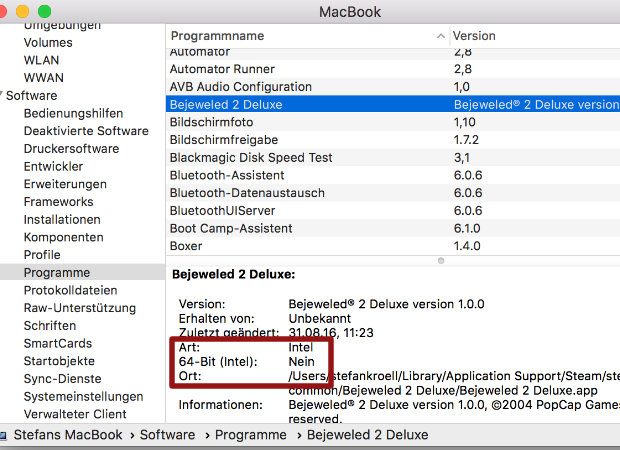Select WWAN in the sidebar
Screen dimensions: 620x450
pos(43,78)
